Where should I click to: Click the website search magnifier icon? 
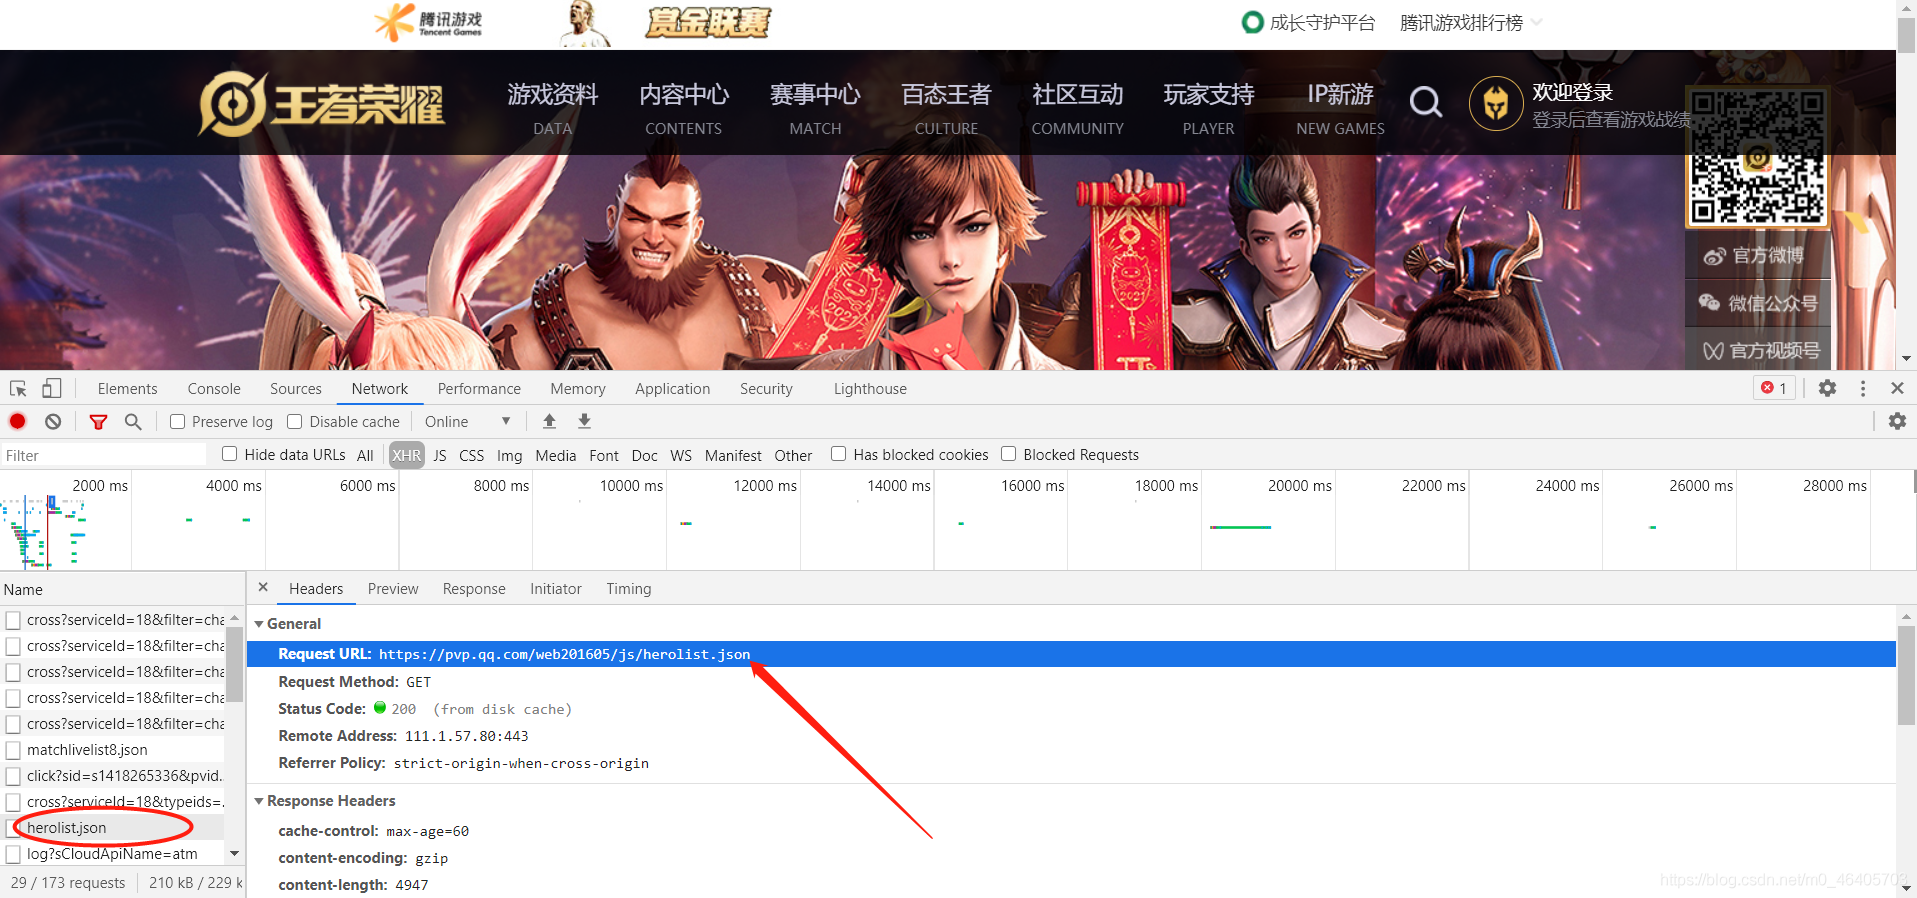pyautogui.click(x=1426, y=102)
